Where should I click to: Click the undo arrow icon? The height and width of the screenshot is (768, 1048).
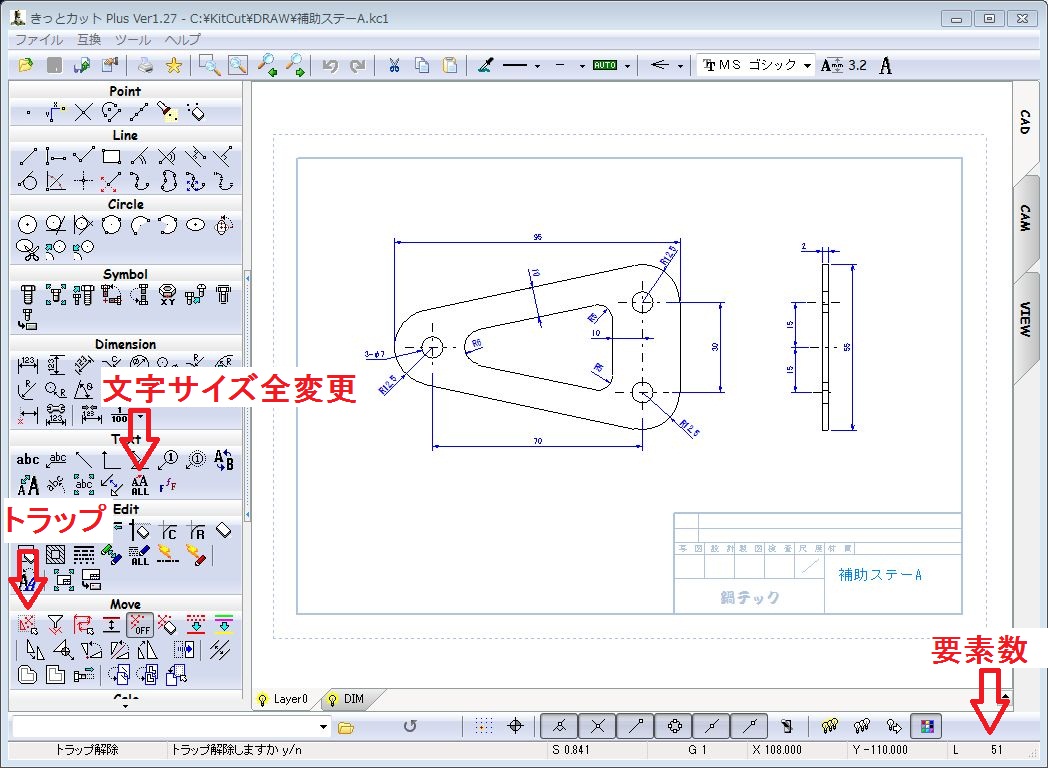(330, 65)
